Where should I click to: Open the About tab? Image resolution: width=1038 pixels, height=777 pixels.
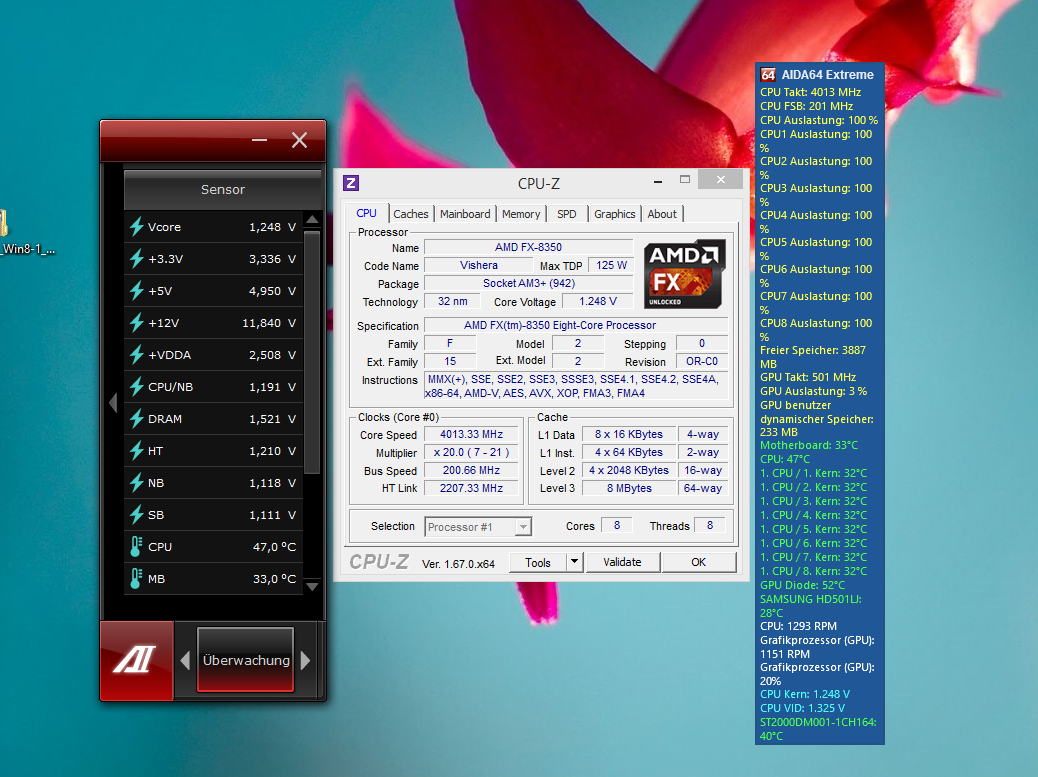click(662, 214)
